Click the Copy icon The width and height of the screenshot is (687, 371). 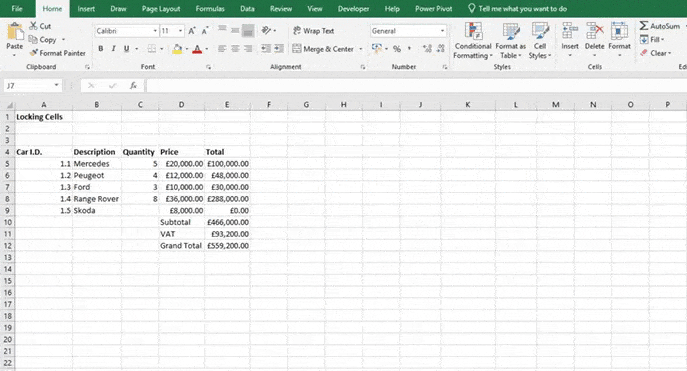point(33,39)
